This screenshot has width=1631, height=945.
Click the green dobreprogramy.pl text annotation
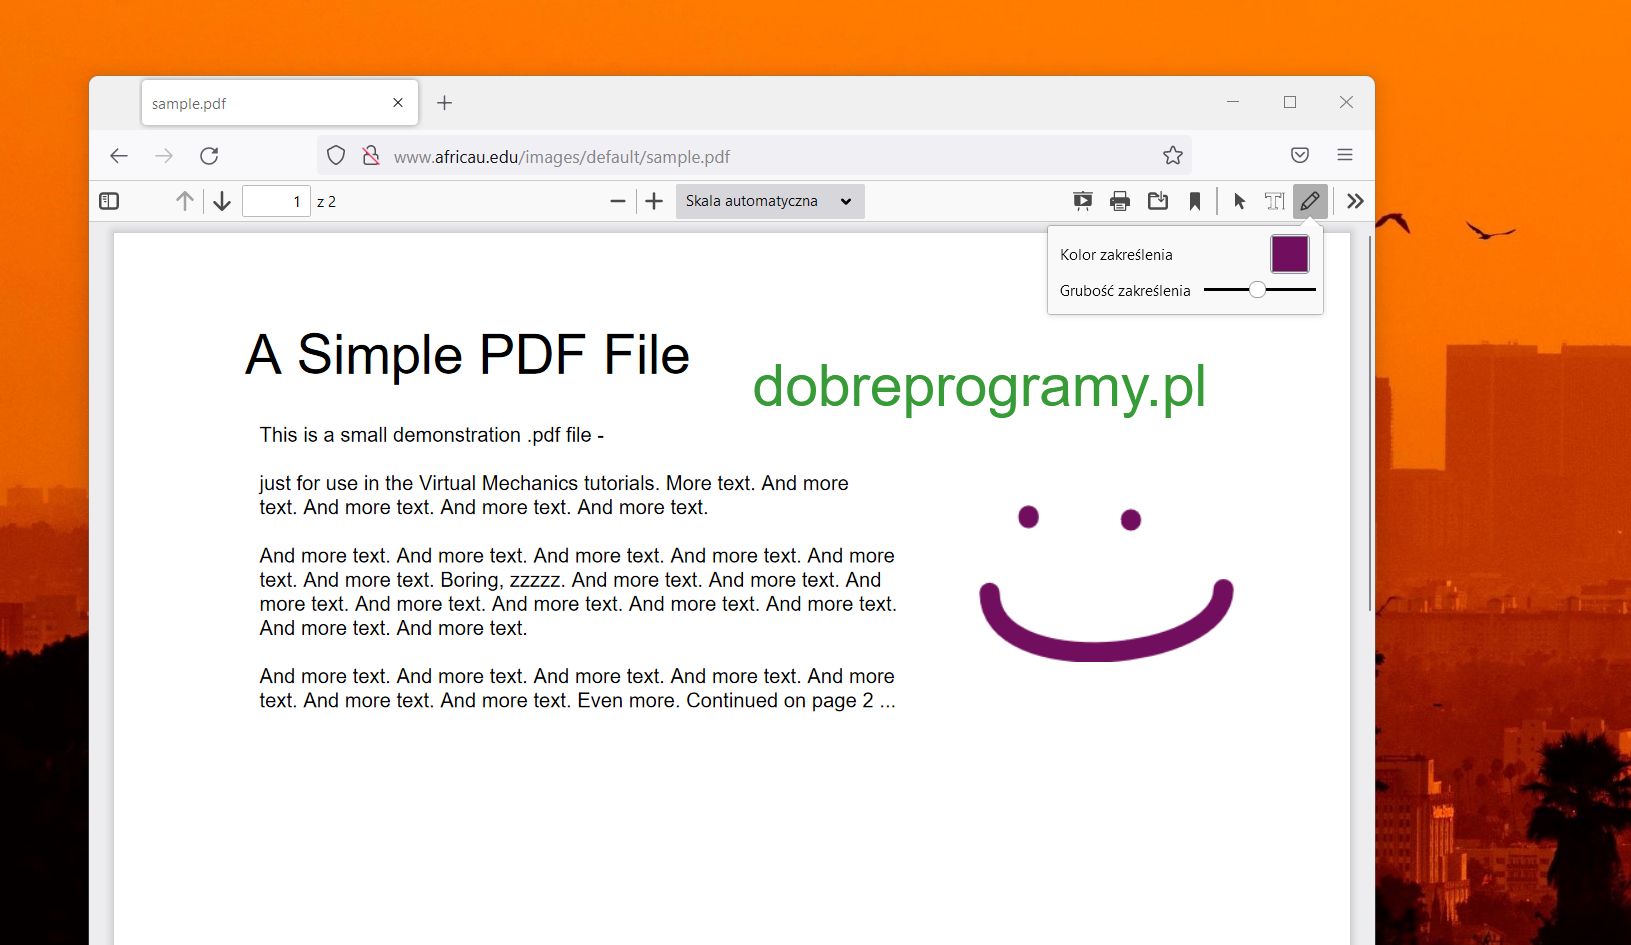[980, 387]
